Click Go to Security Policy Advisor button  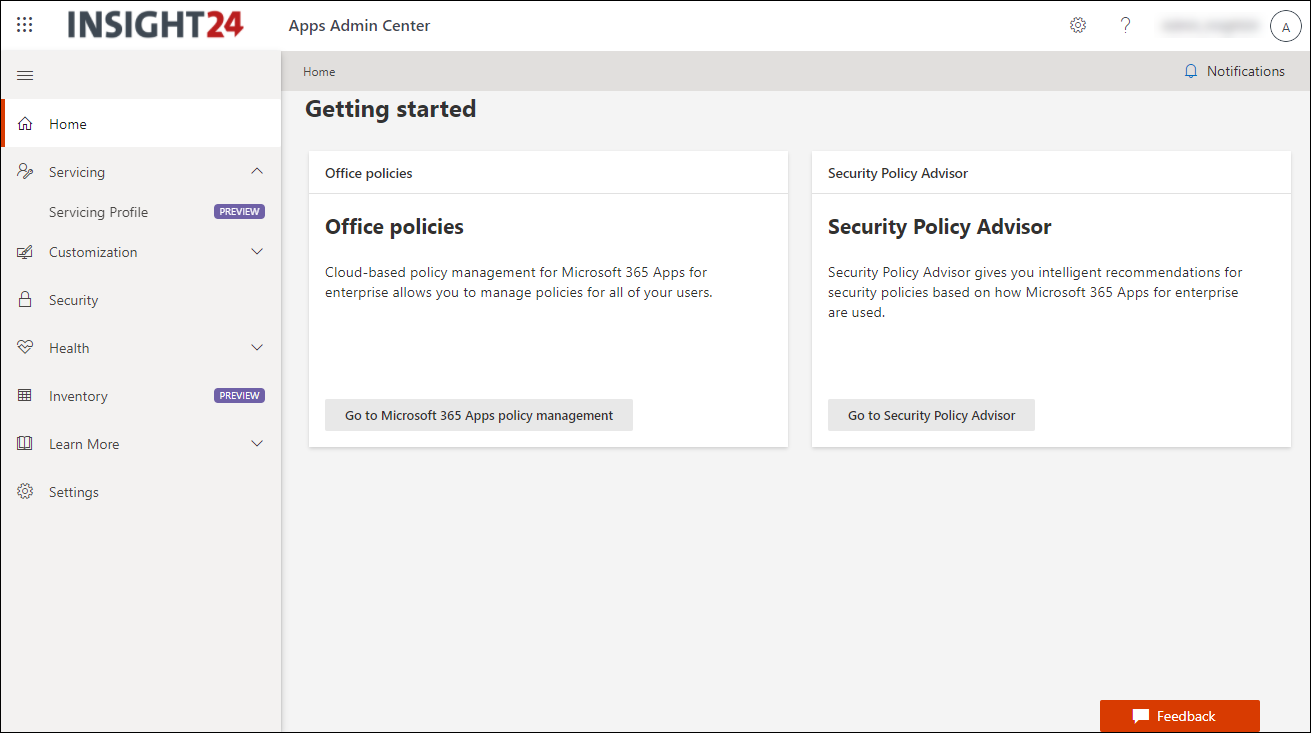tap(931, 415)
